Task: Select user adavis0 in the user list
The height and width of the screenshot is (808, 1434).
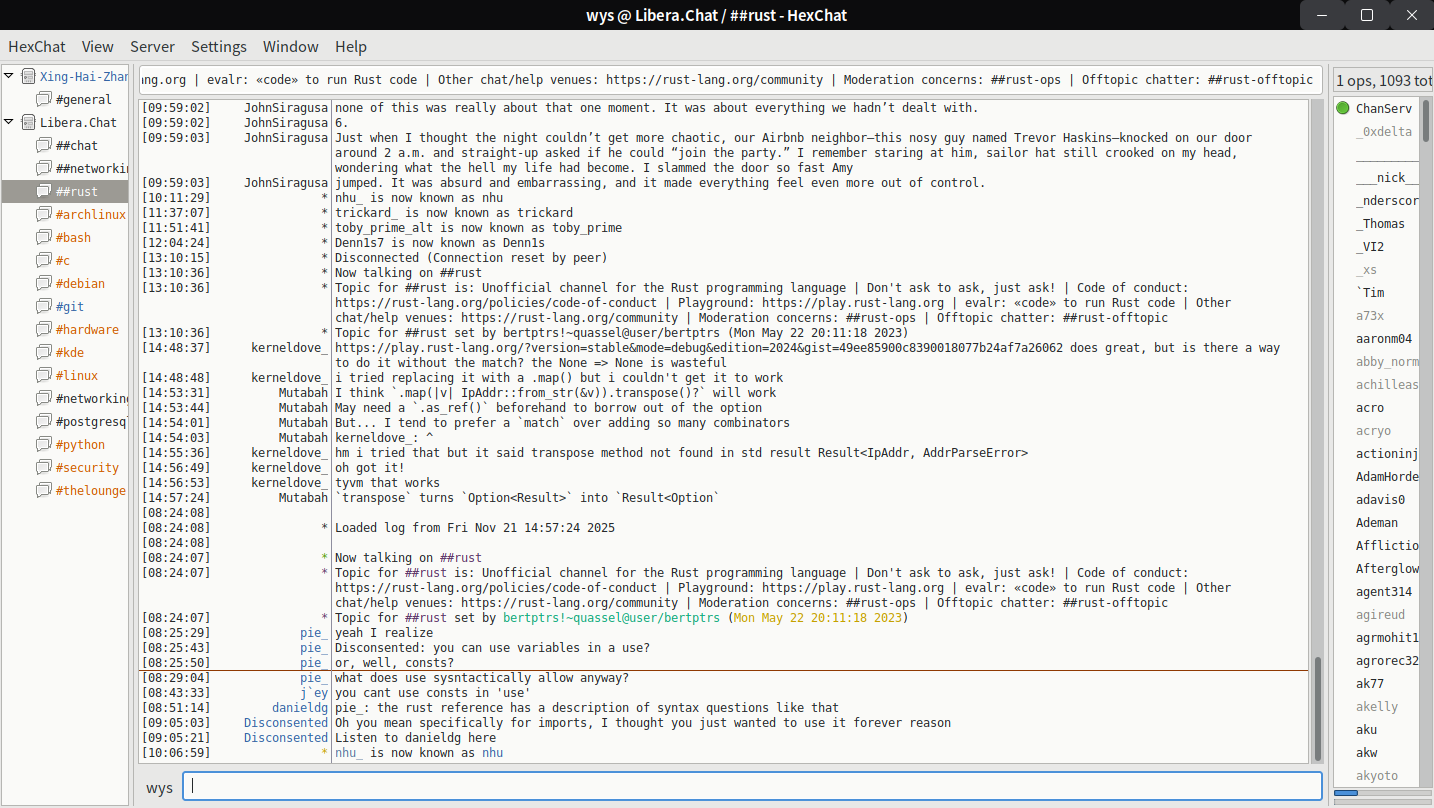Action: click(x=1380, y=499)
